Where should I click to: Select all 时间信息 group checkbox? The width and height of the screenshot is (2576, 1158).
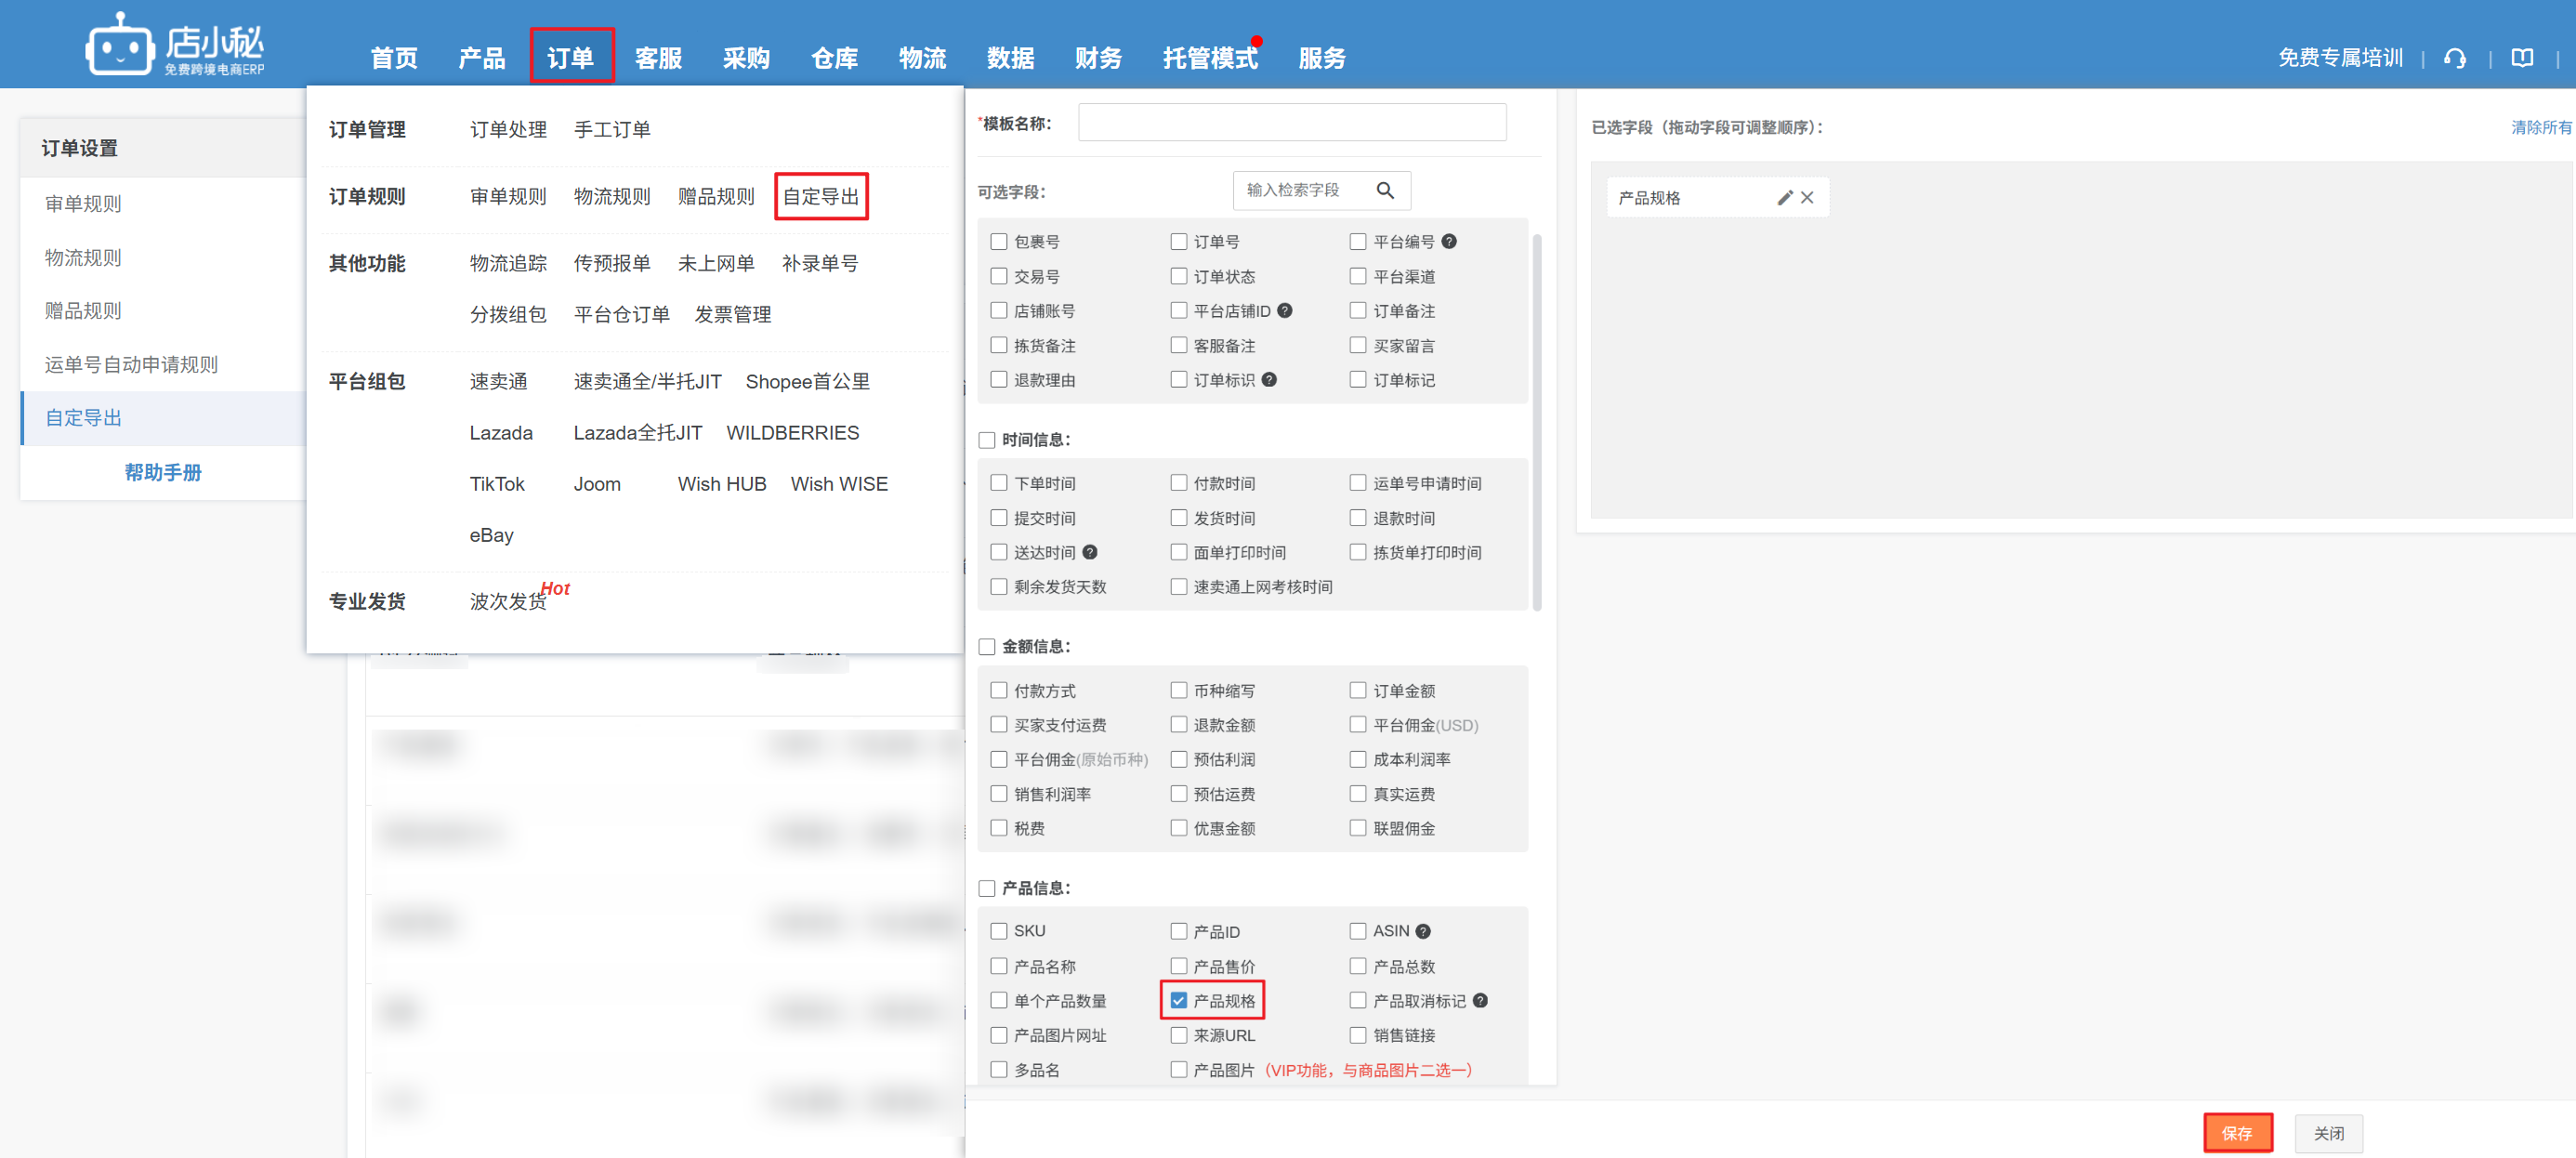[987, 440]
